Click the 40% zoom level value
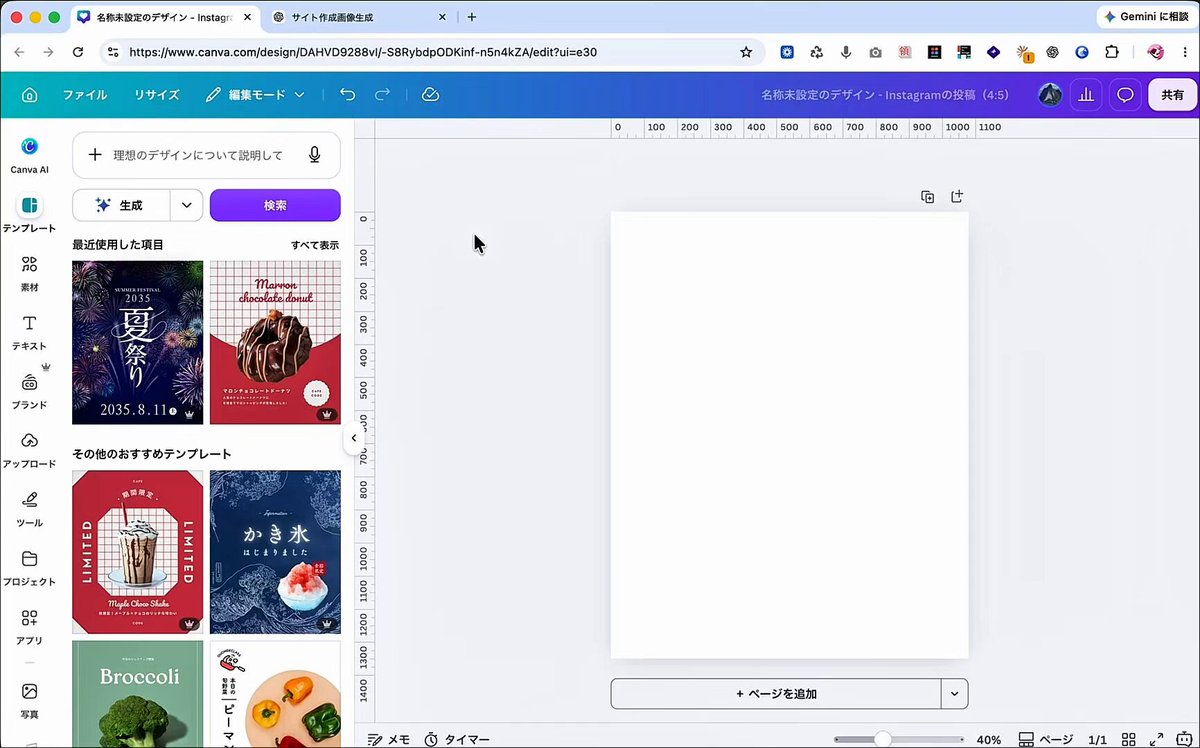 [989, 739]
